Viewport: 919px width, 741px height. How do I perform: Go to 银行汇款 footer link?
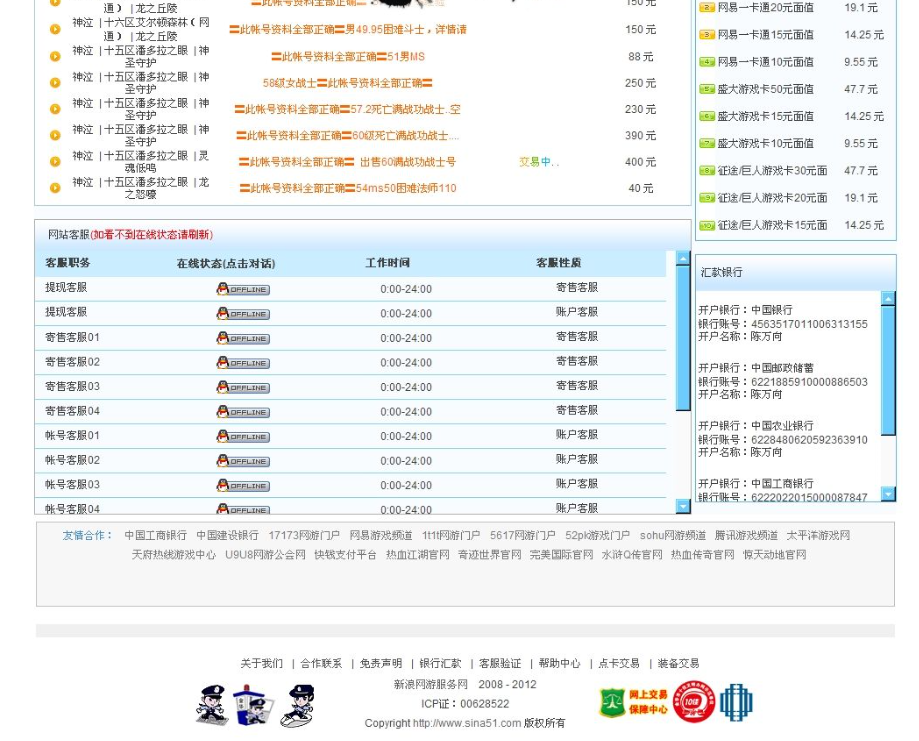click(440, 663)
